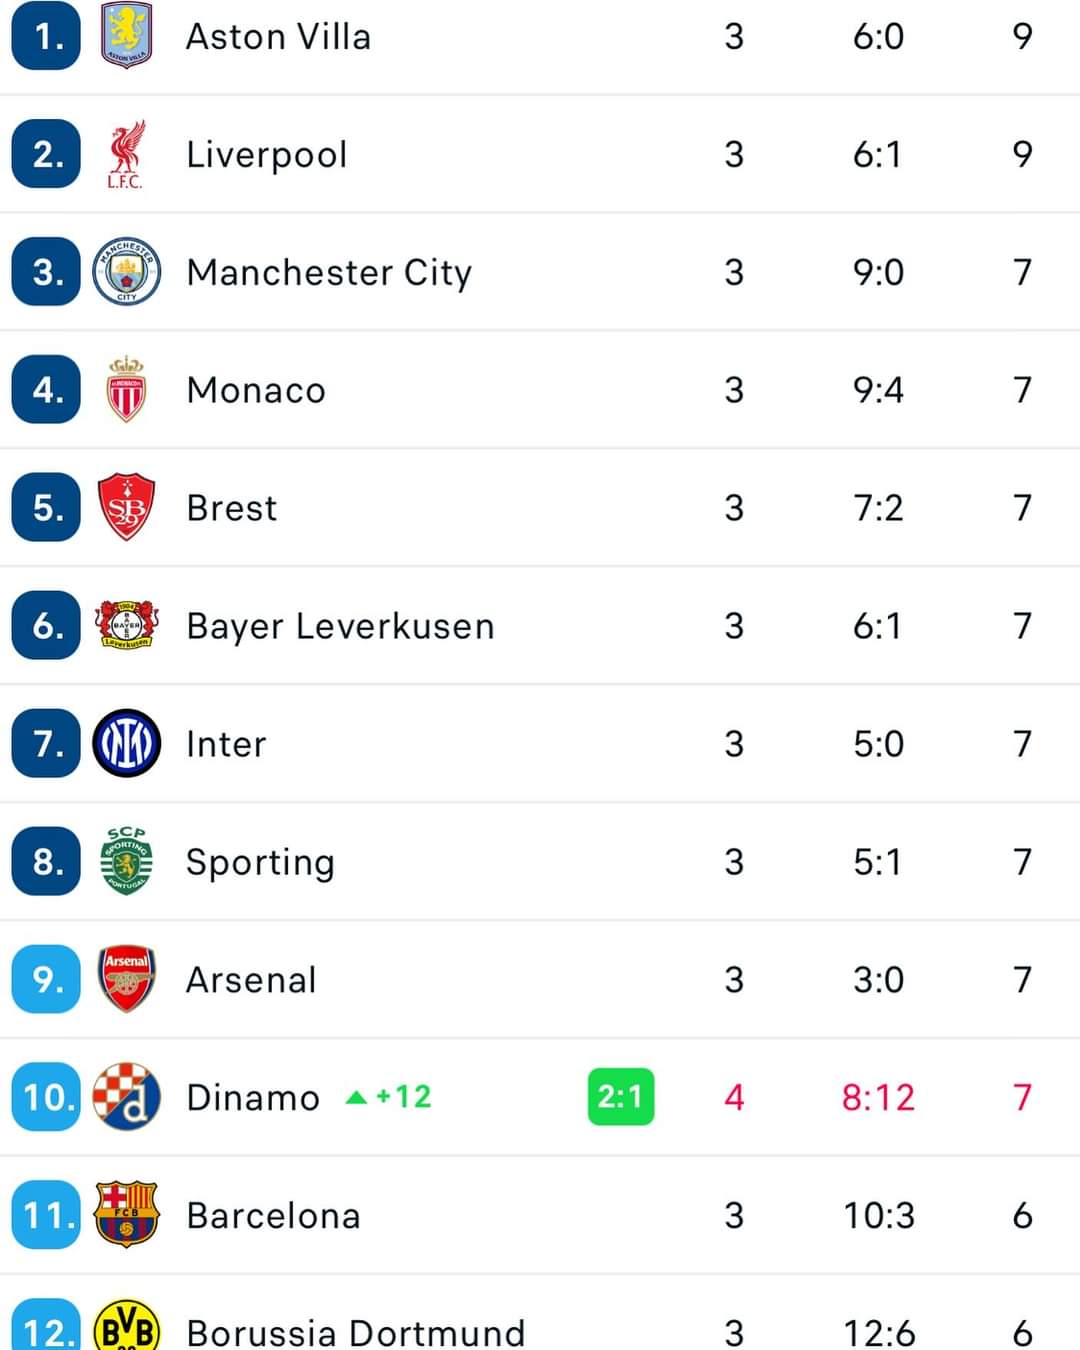This screenshot has width=1080, height=1350.
Task: Click Barcelona's 10:3 goals figure
Action: coord(878,1215)
